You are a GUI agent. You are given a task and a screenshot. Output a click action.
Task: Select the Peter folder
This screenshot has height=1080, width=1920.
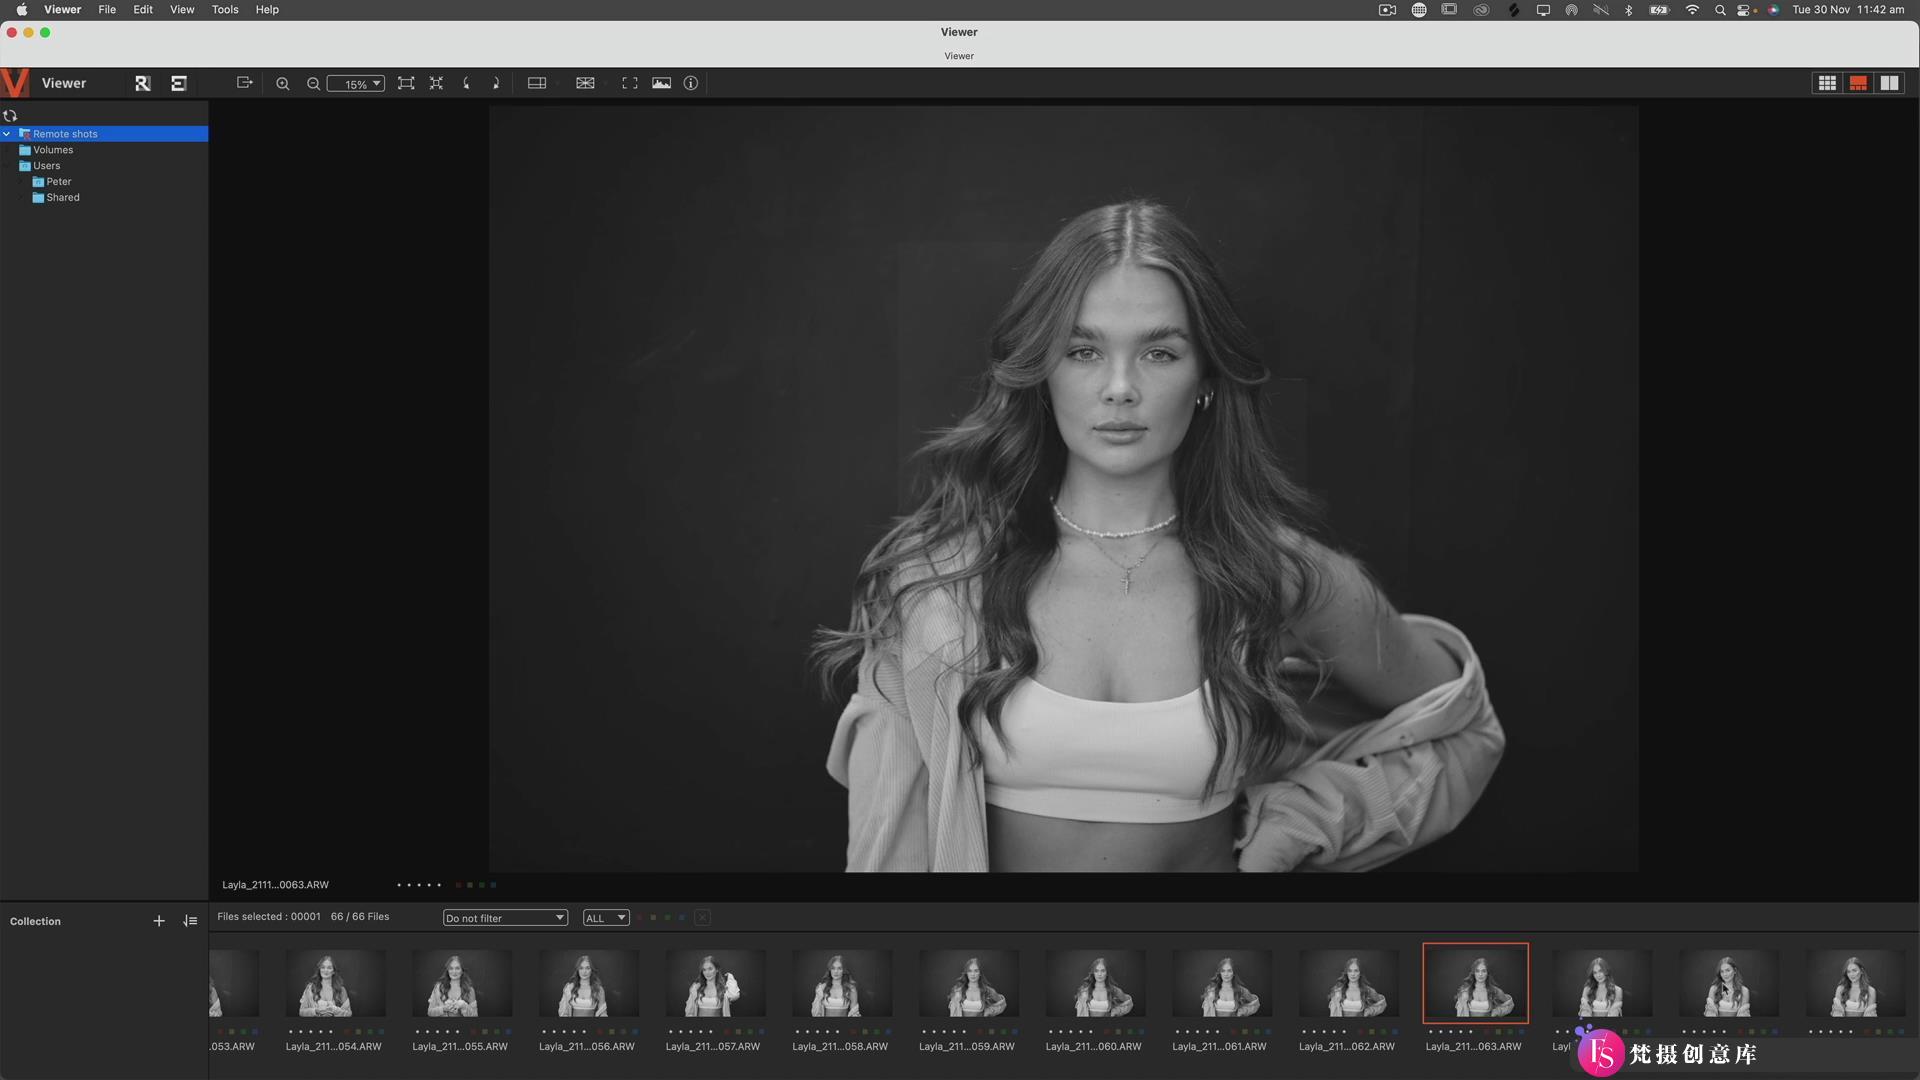[x=58, y=182]
